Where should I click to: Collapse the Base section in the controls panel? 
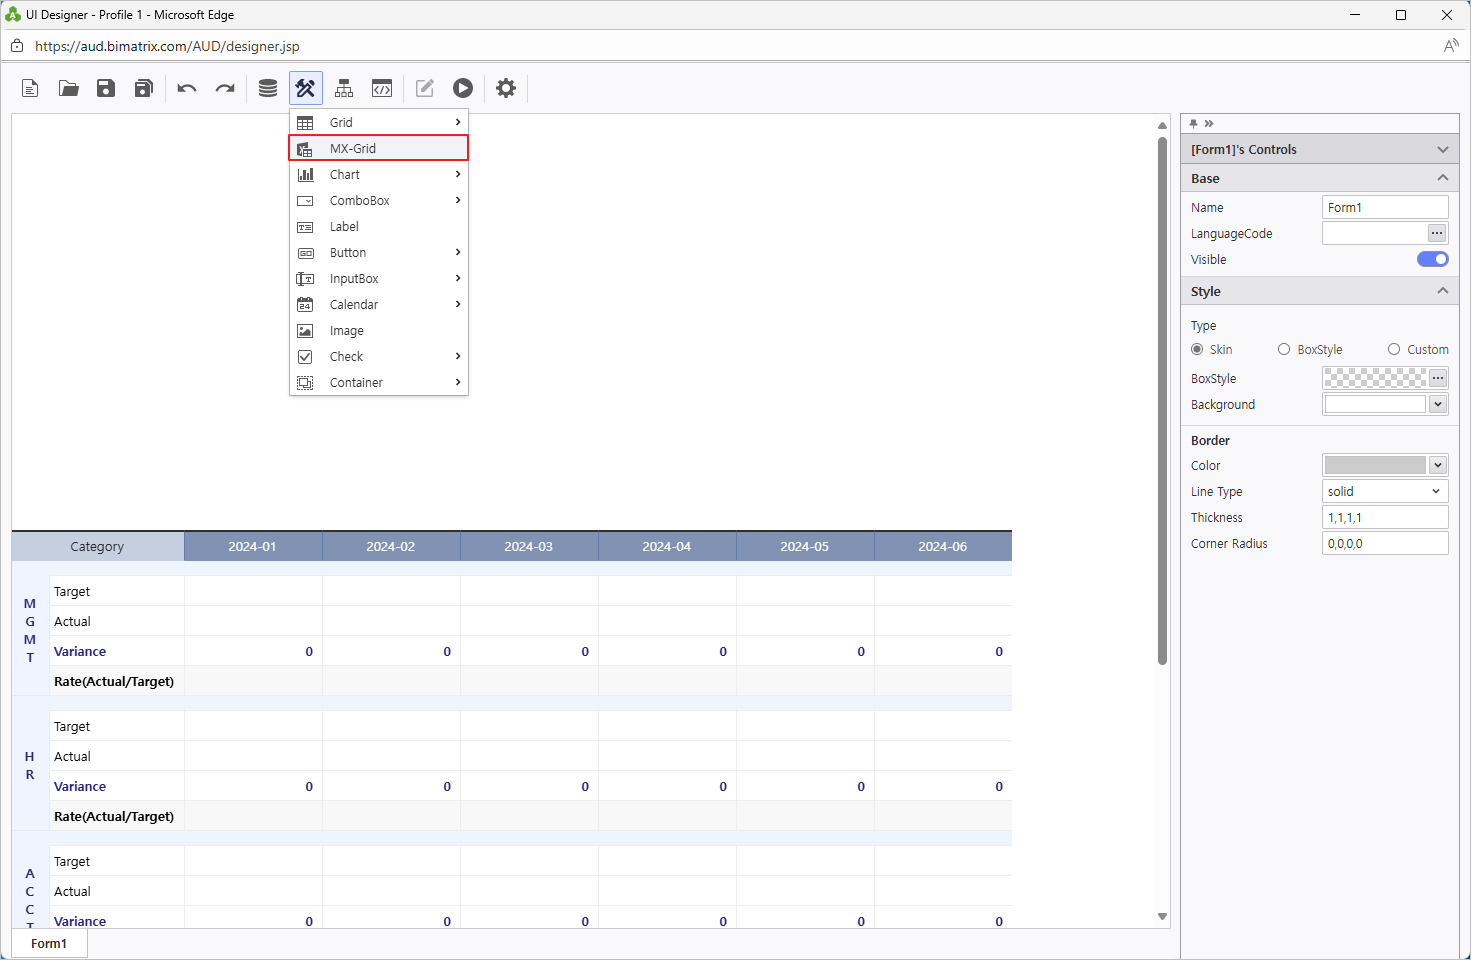(1443, 178)
